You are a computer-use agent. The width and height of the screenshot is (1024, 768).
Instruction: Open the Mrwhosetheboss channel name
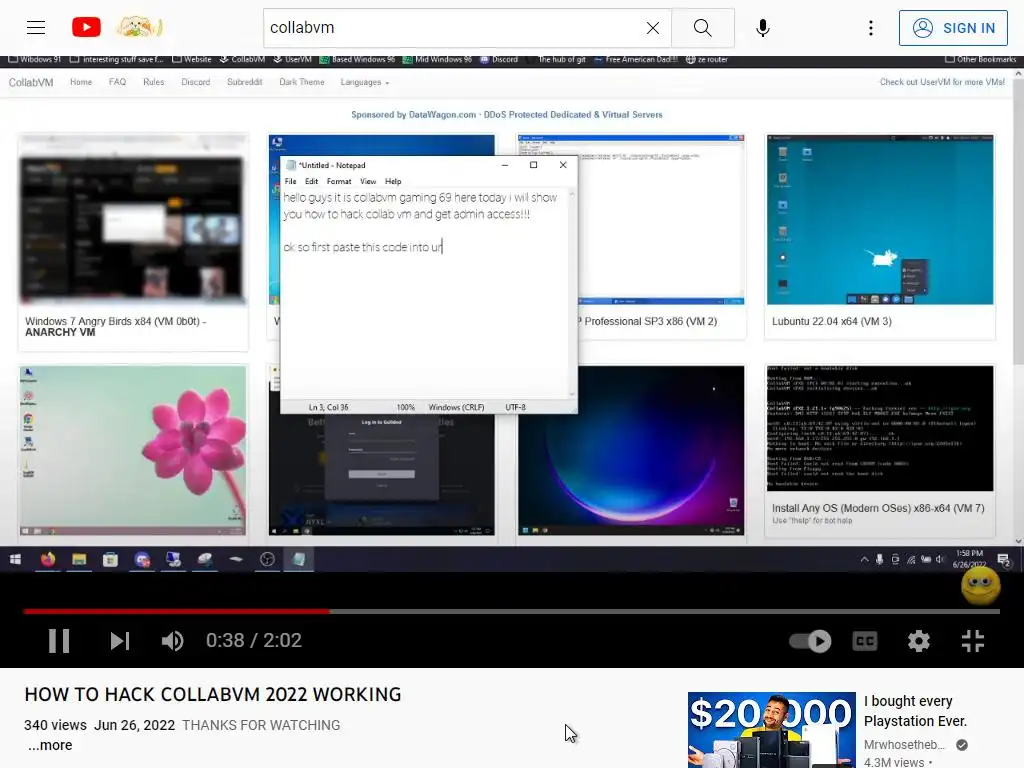pyautogui.click(x=904, y=744)
